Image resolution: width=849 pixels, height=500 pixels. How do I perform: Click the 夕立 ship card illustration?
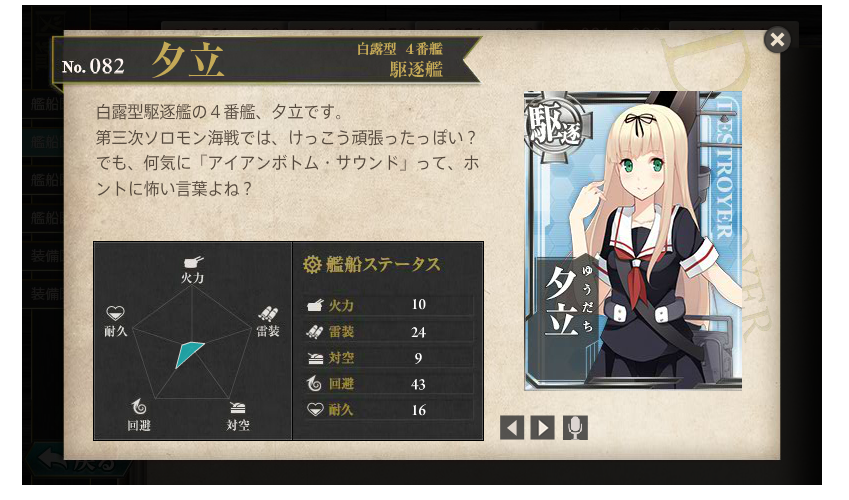click(633, 241)
